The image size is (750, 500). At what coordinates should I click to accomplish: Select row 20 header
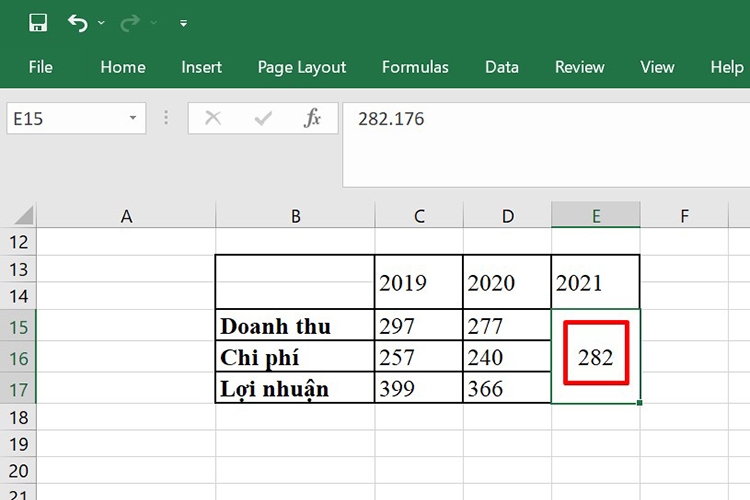[18, 471]
